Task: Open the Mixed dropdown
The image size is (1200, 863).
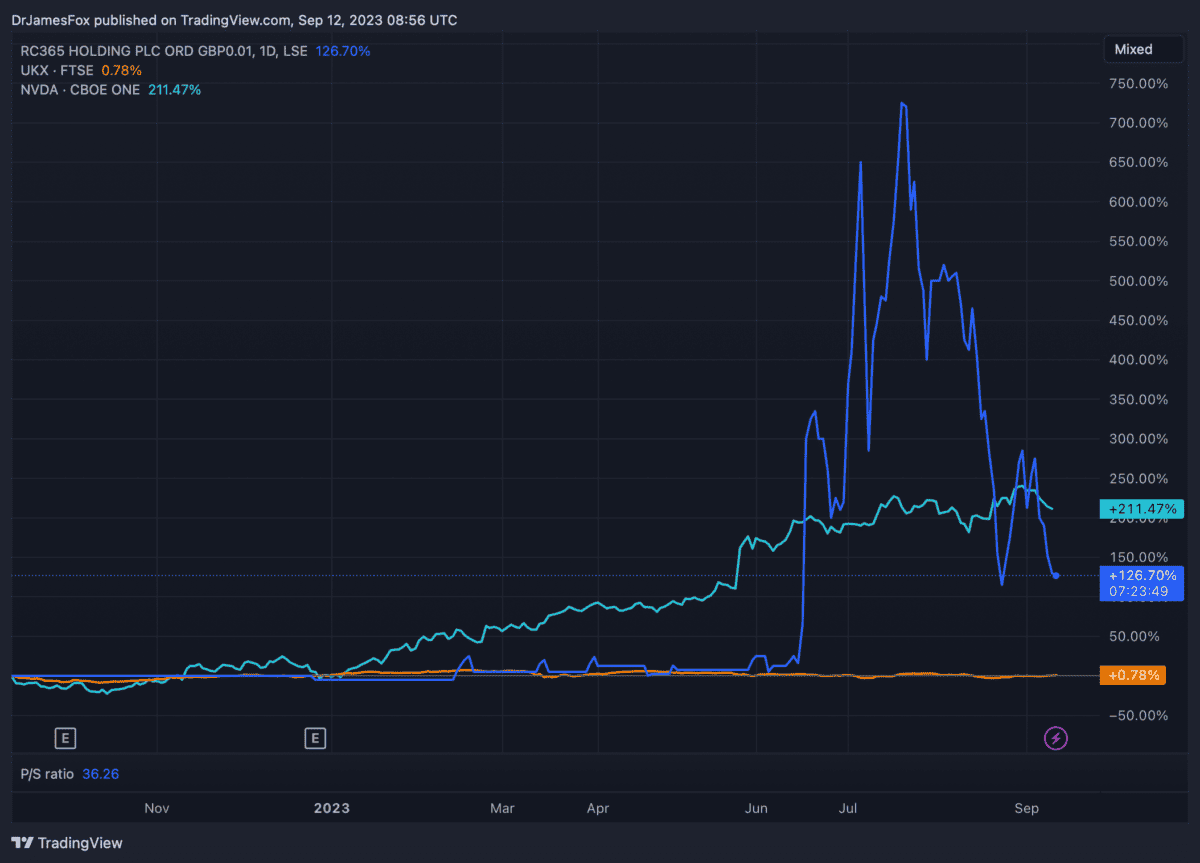Action: pos(1134,49)
